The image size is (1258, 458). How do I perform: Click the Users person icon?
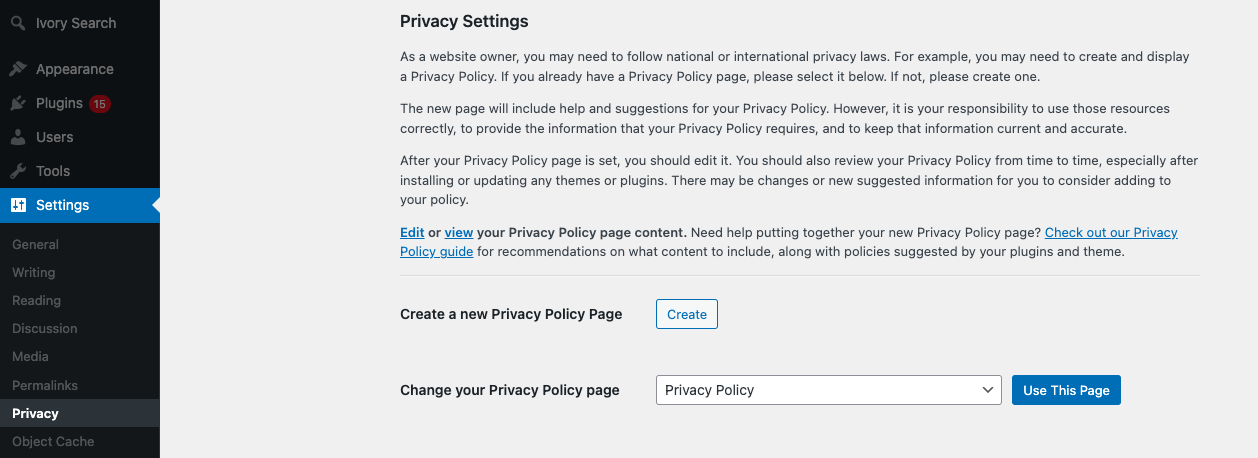[x=18, y=137]
